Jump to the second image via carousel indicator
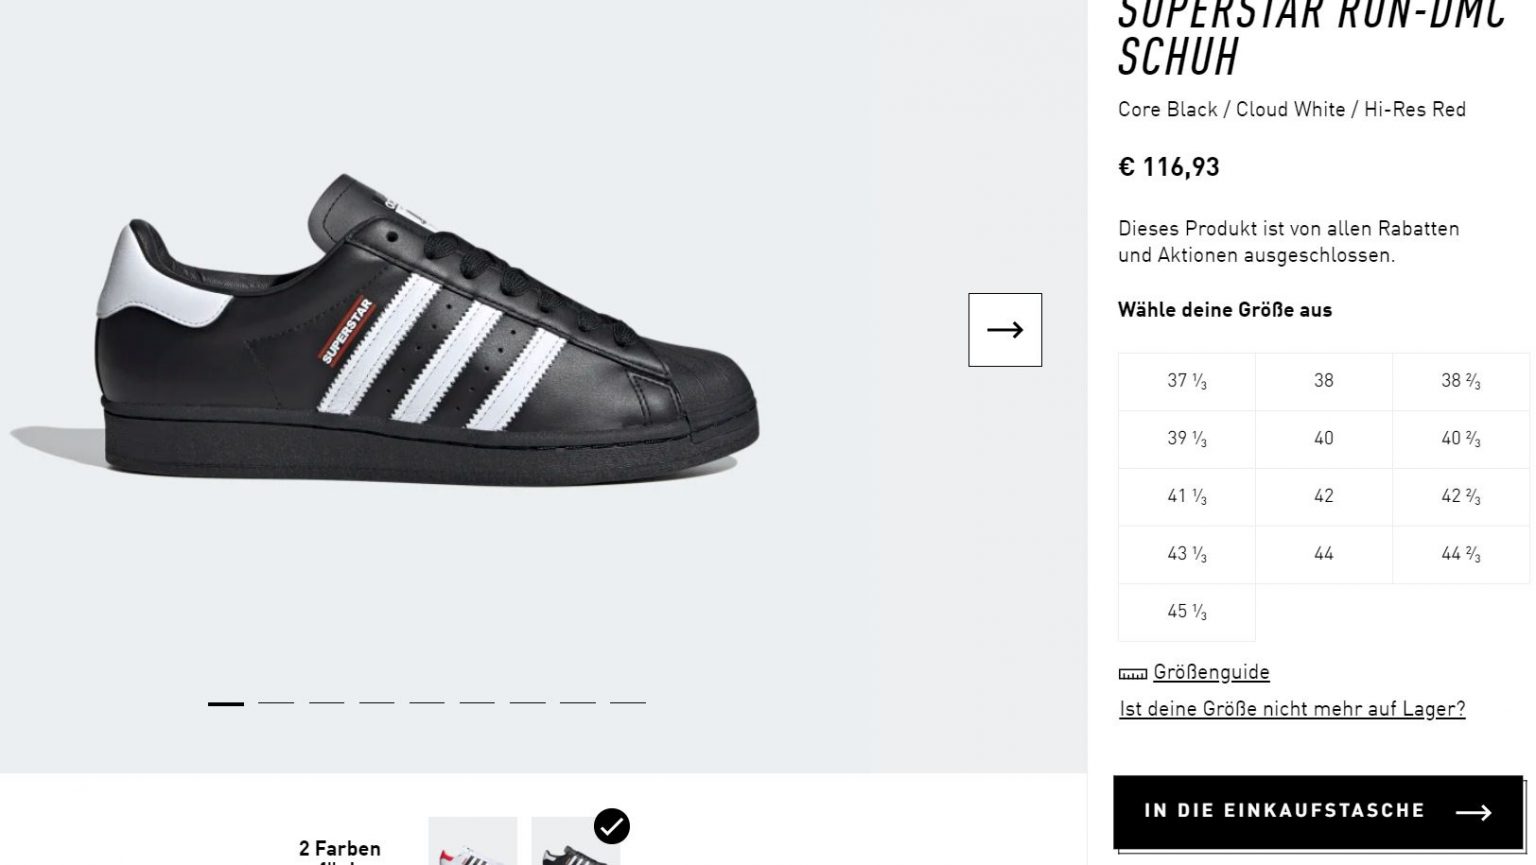This screenshot has height=865, width=1536. coord(276,703)
